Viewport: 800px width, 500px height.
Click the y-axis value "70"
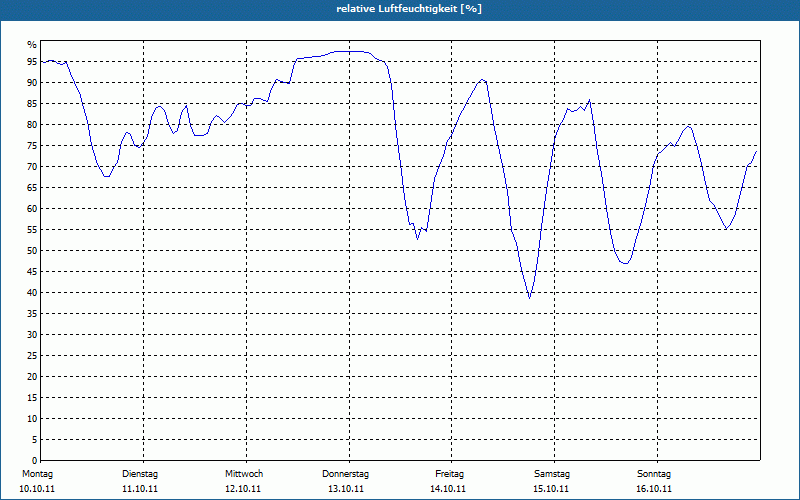coord(32,167)
